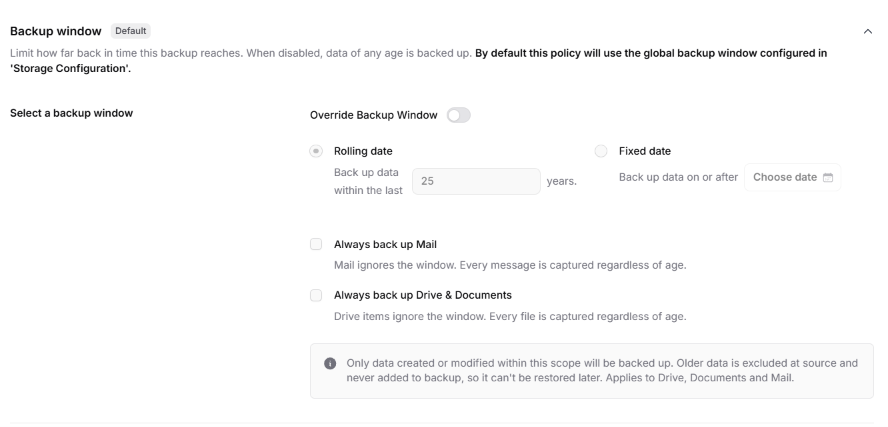Collapse the Backup window section chevron

coord(868,31)
